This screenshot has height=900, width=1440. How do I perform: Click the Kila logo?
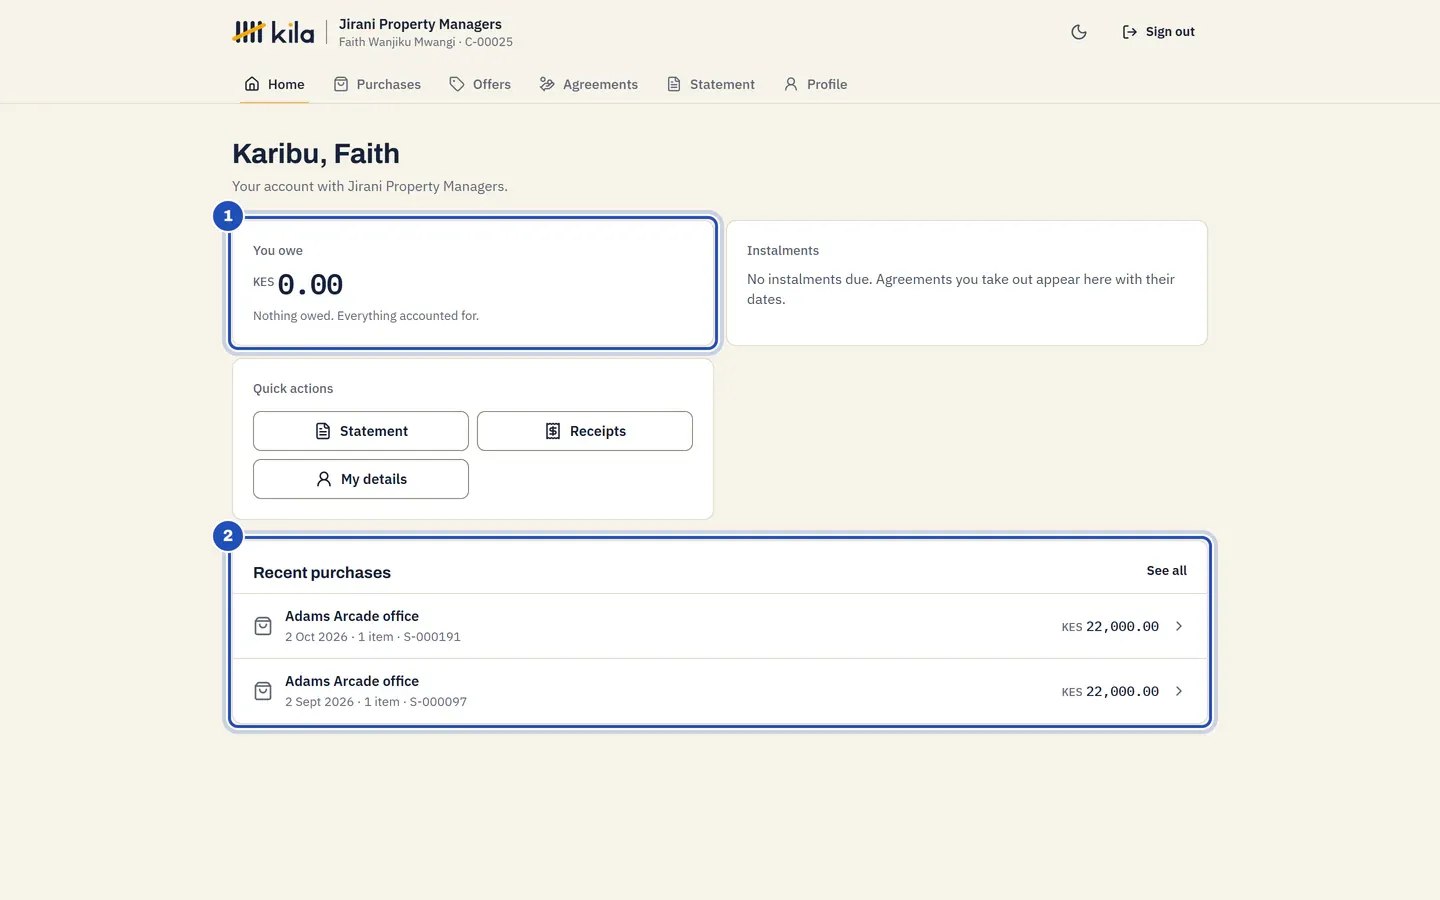[x=273, y=32]
